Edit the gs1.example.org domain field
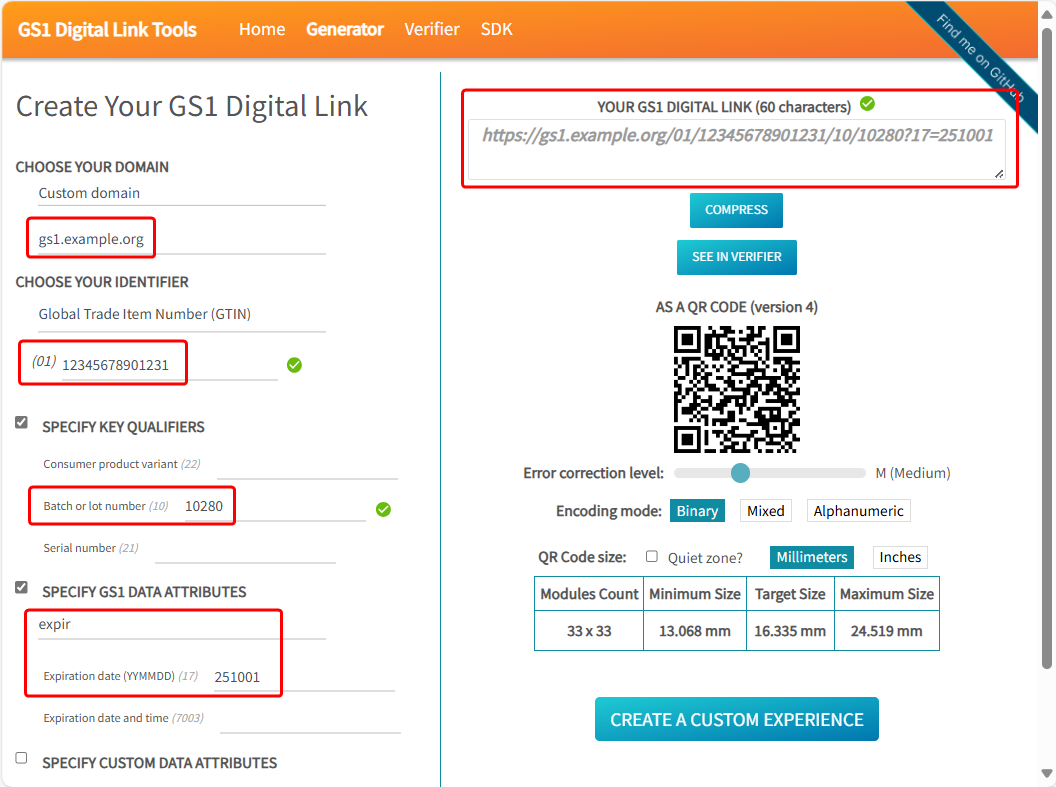 (x=182, y=239)
